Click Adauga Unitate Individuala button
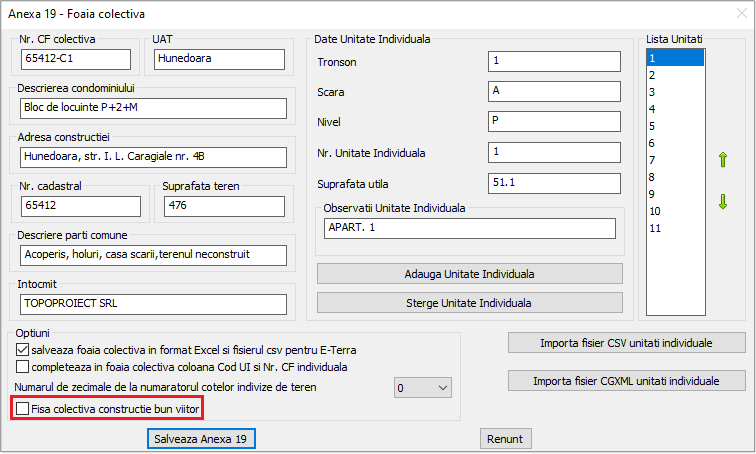The height and width of the screenshot is (454, 756). tap(470, 274)
